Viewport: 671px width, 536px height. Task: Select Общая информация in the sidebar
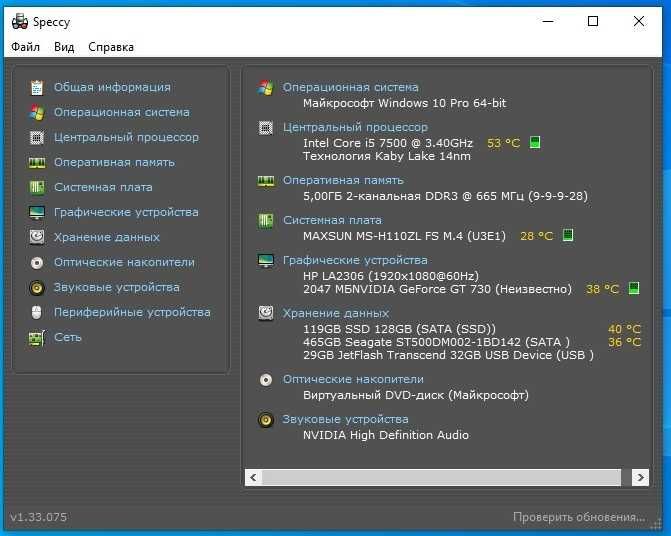112,87
